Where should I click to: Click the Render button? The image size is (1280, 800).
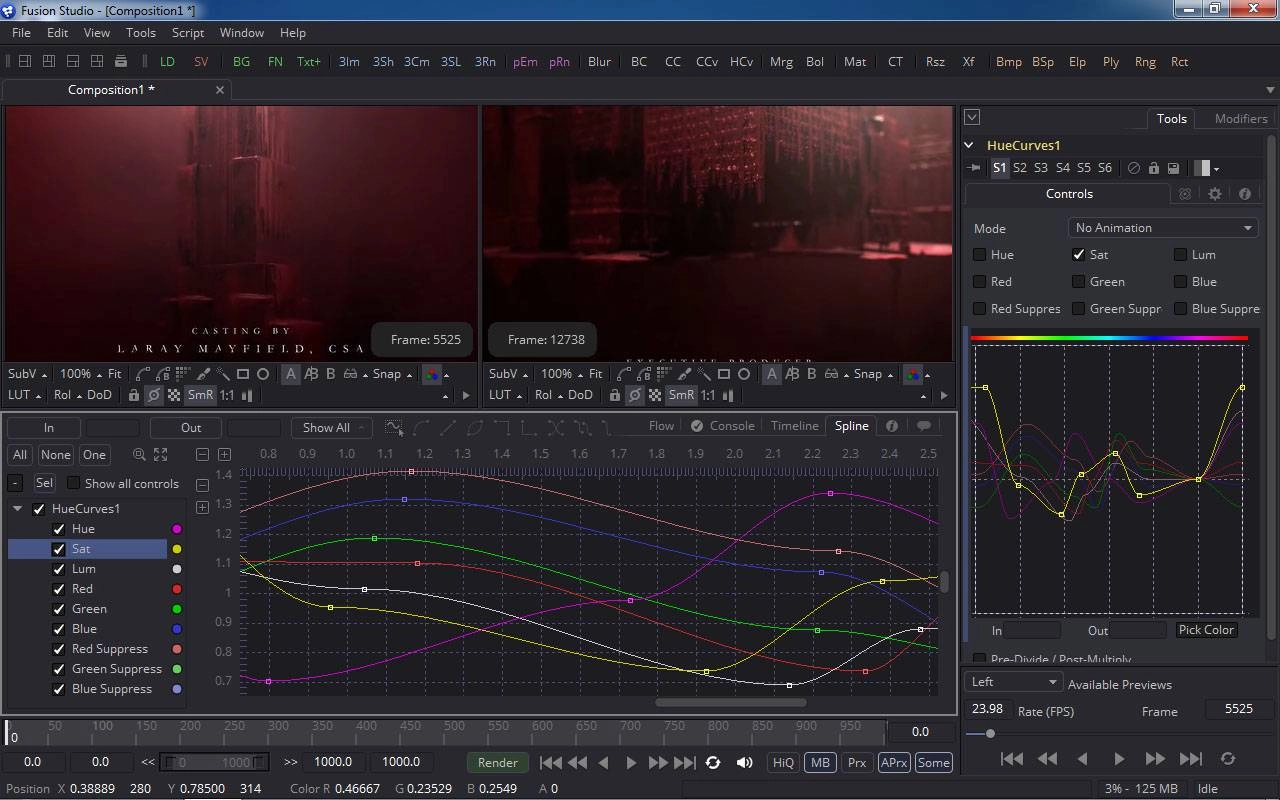pyautogui.click(x=497, y=762)
